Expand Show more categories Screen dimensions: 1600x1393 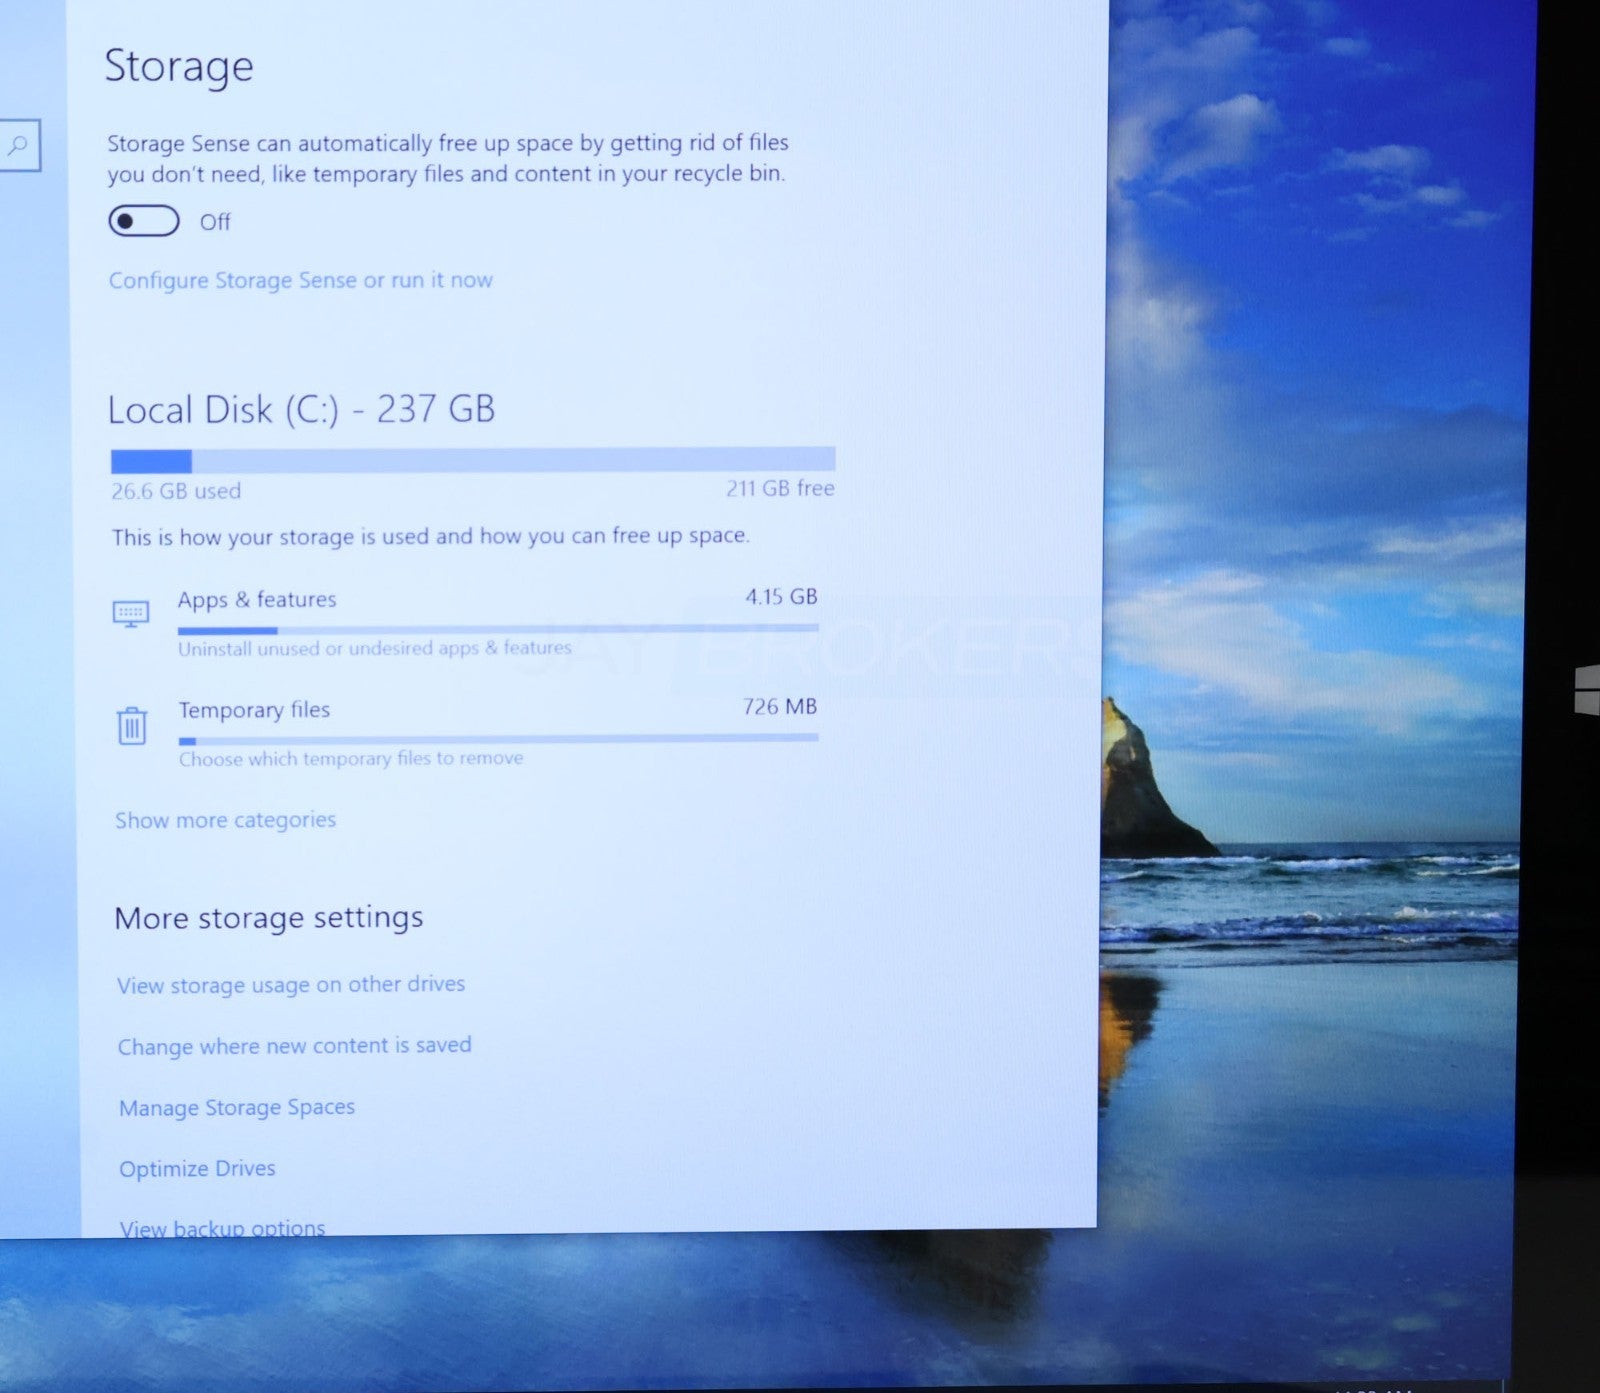(225, 820)
